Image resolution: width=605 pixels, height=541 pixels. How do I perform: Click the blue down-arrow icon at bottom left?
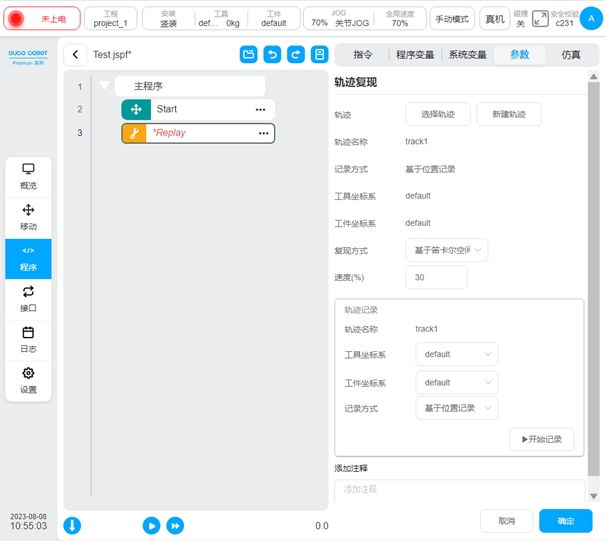(x=72, y=525)
